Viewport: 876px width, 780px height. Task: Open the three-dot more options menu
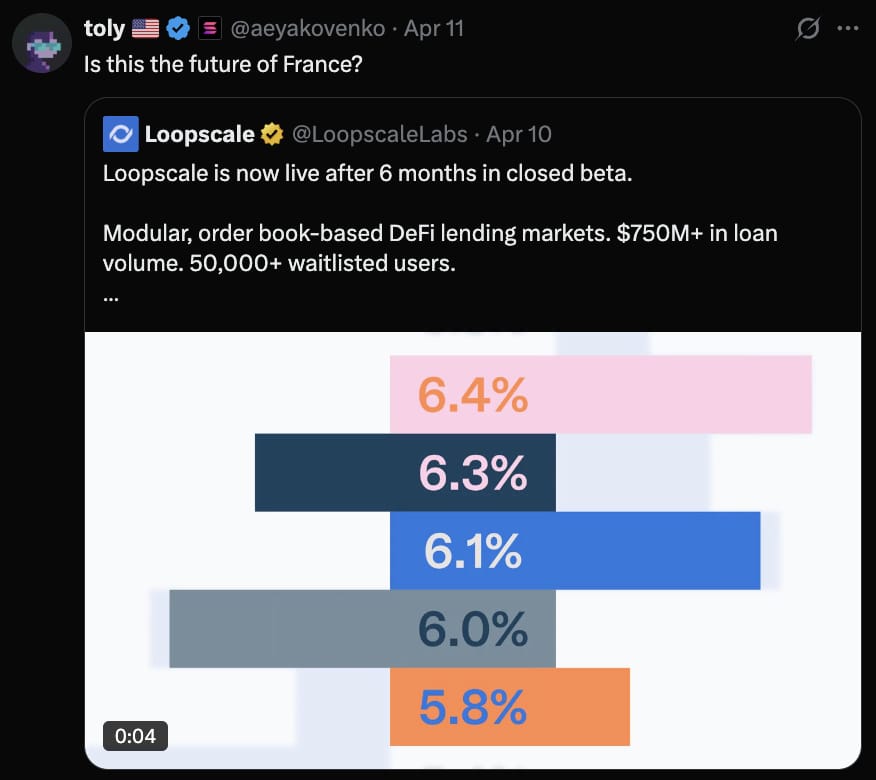[x=848, y=28]
